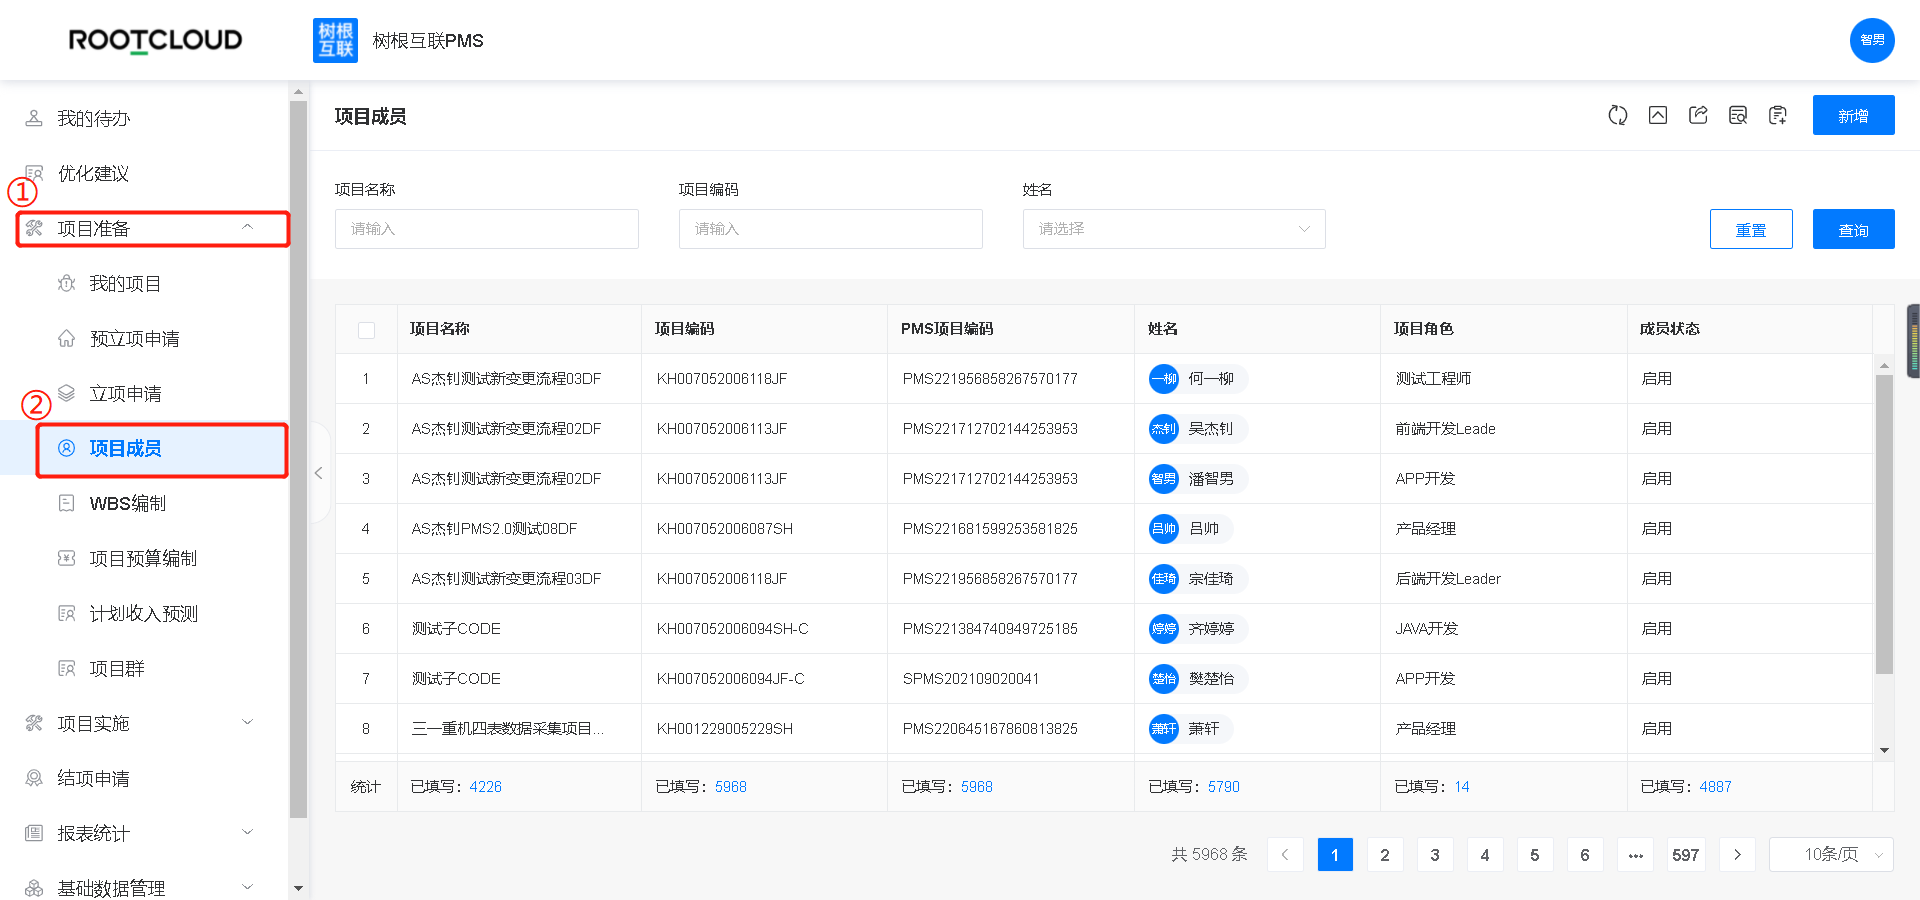
Task: Open the 10条/页 page size dropdown
Action: tap(1831, 855)
